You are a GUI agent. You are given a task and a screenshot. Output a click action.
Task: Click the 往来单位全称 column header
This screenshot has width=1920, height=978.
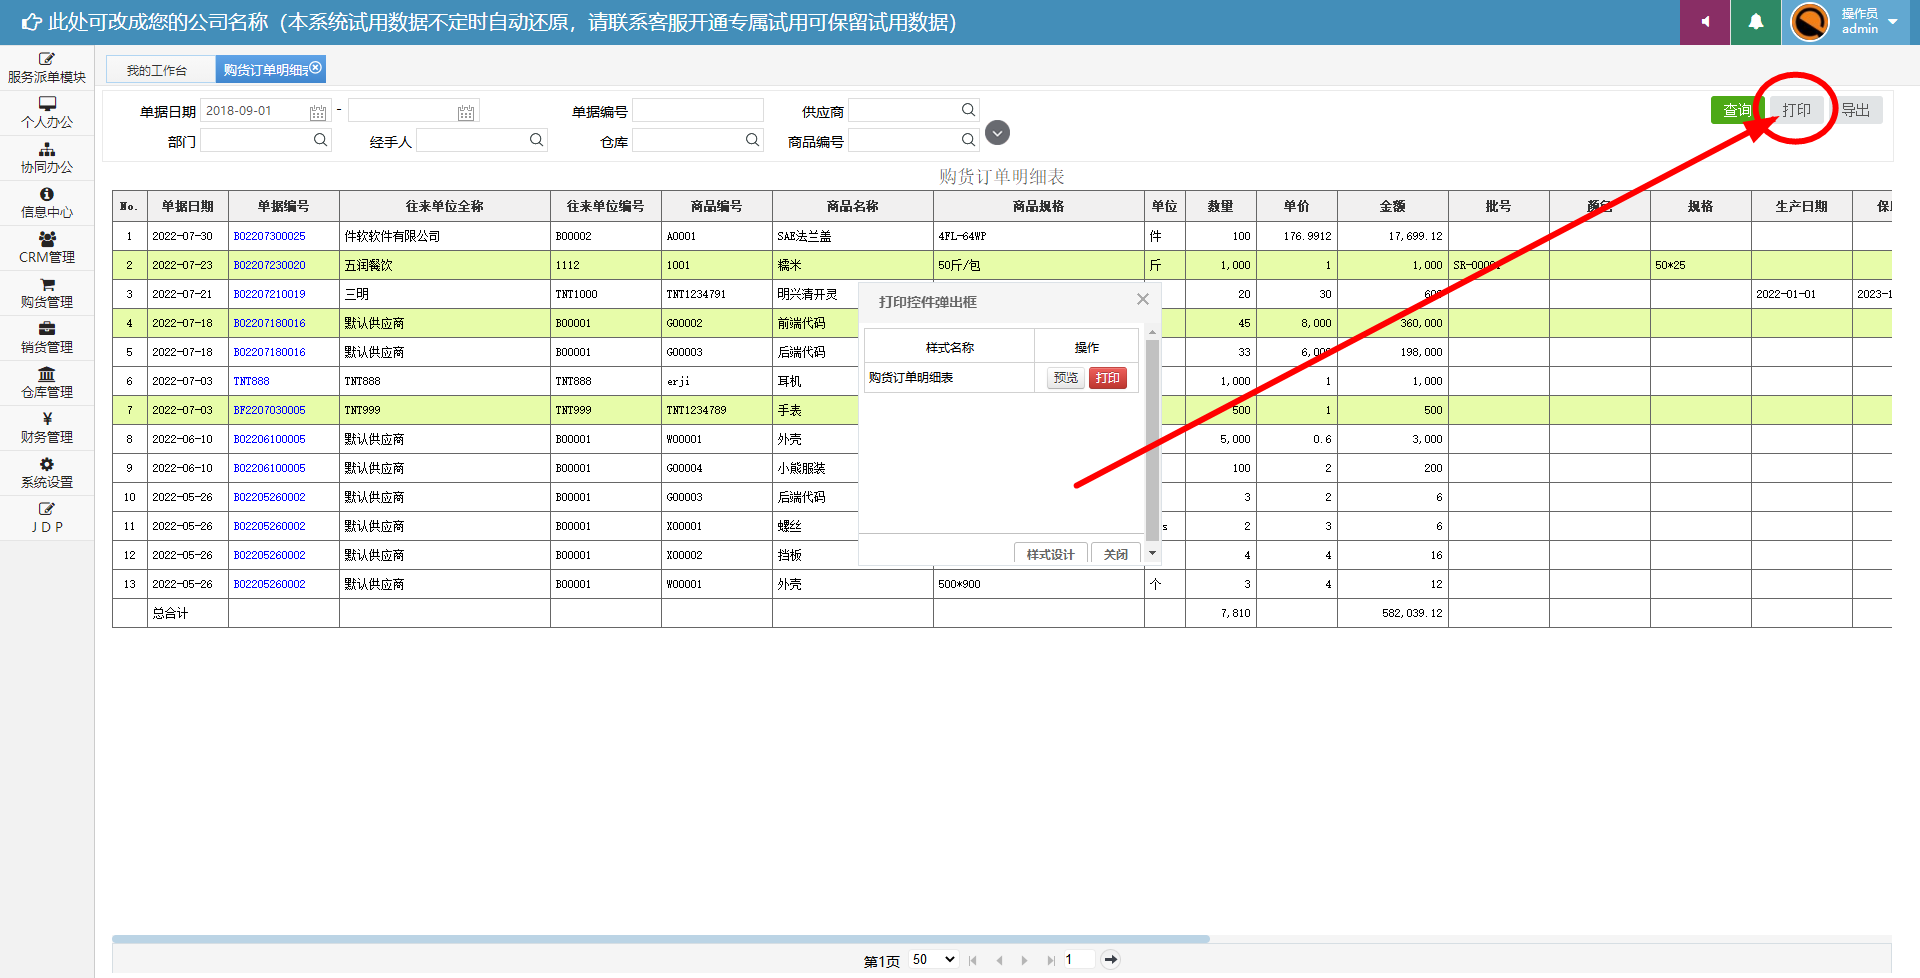(445, 206)
